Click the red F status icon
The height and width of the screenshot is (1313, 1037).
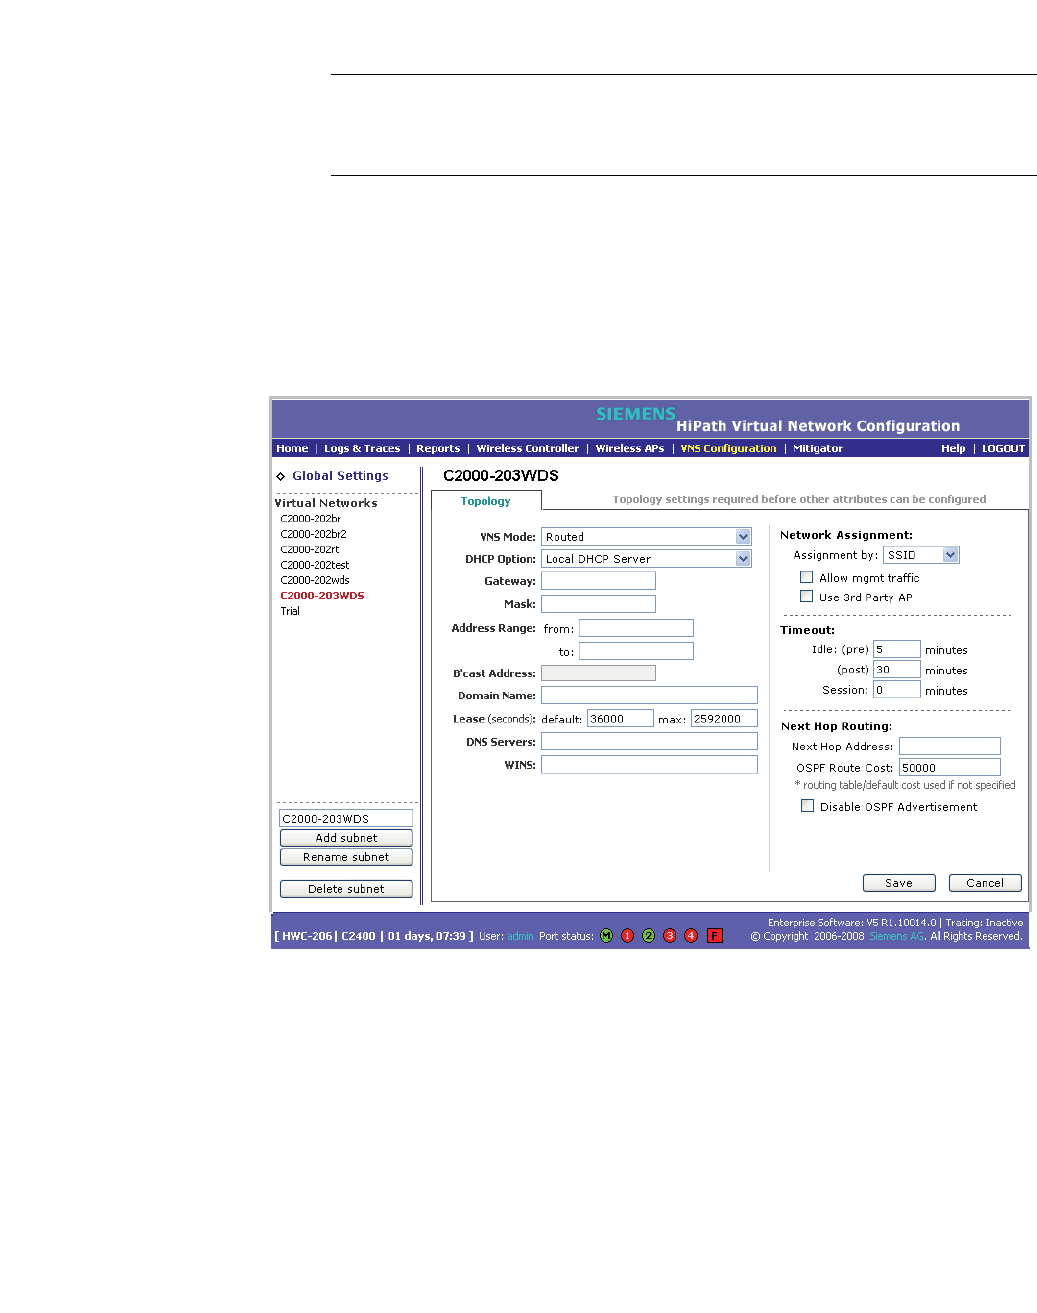(714, 936)
